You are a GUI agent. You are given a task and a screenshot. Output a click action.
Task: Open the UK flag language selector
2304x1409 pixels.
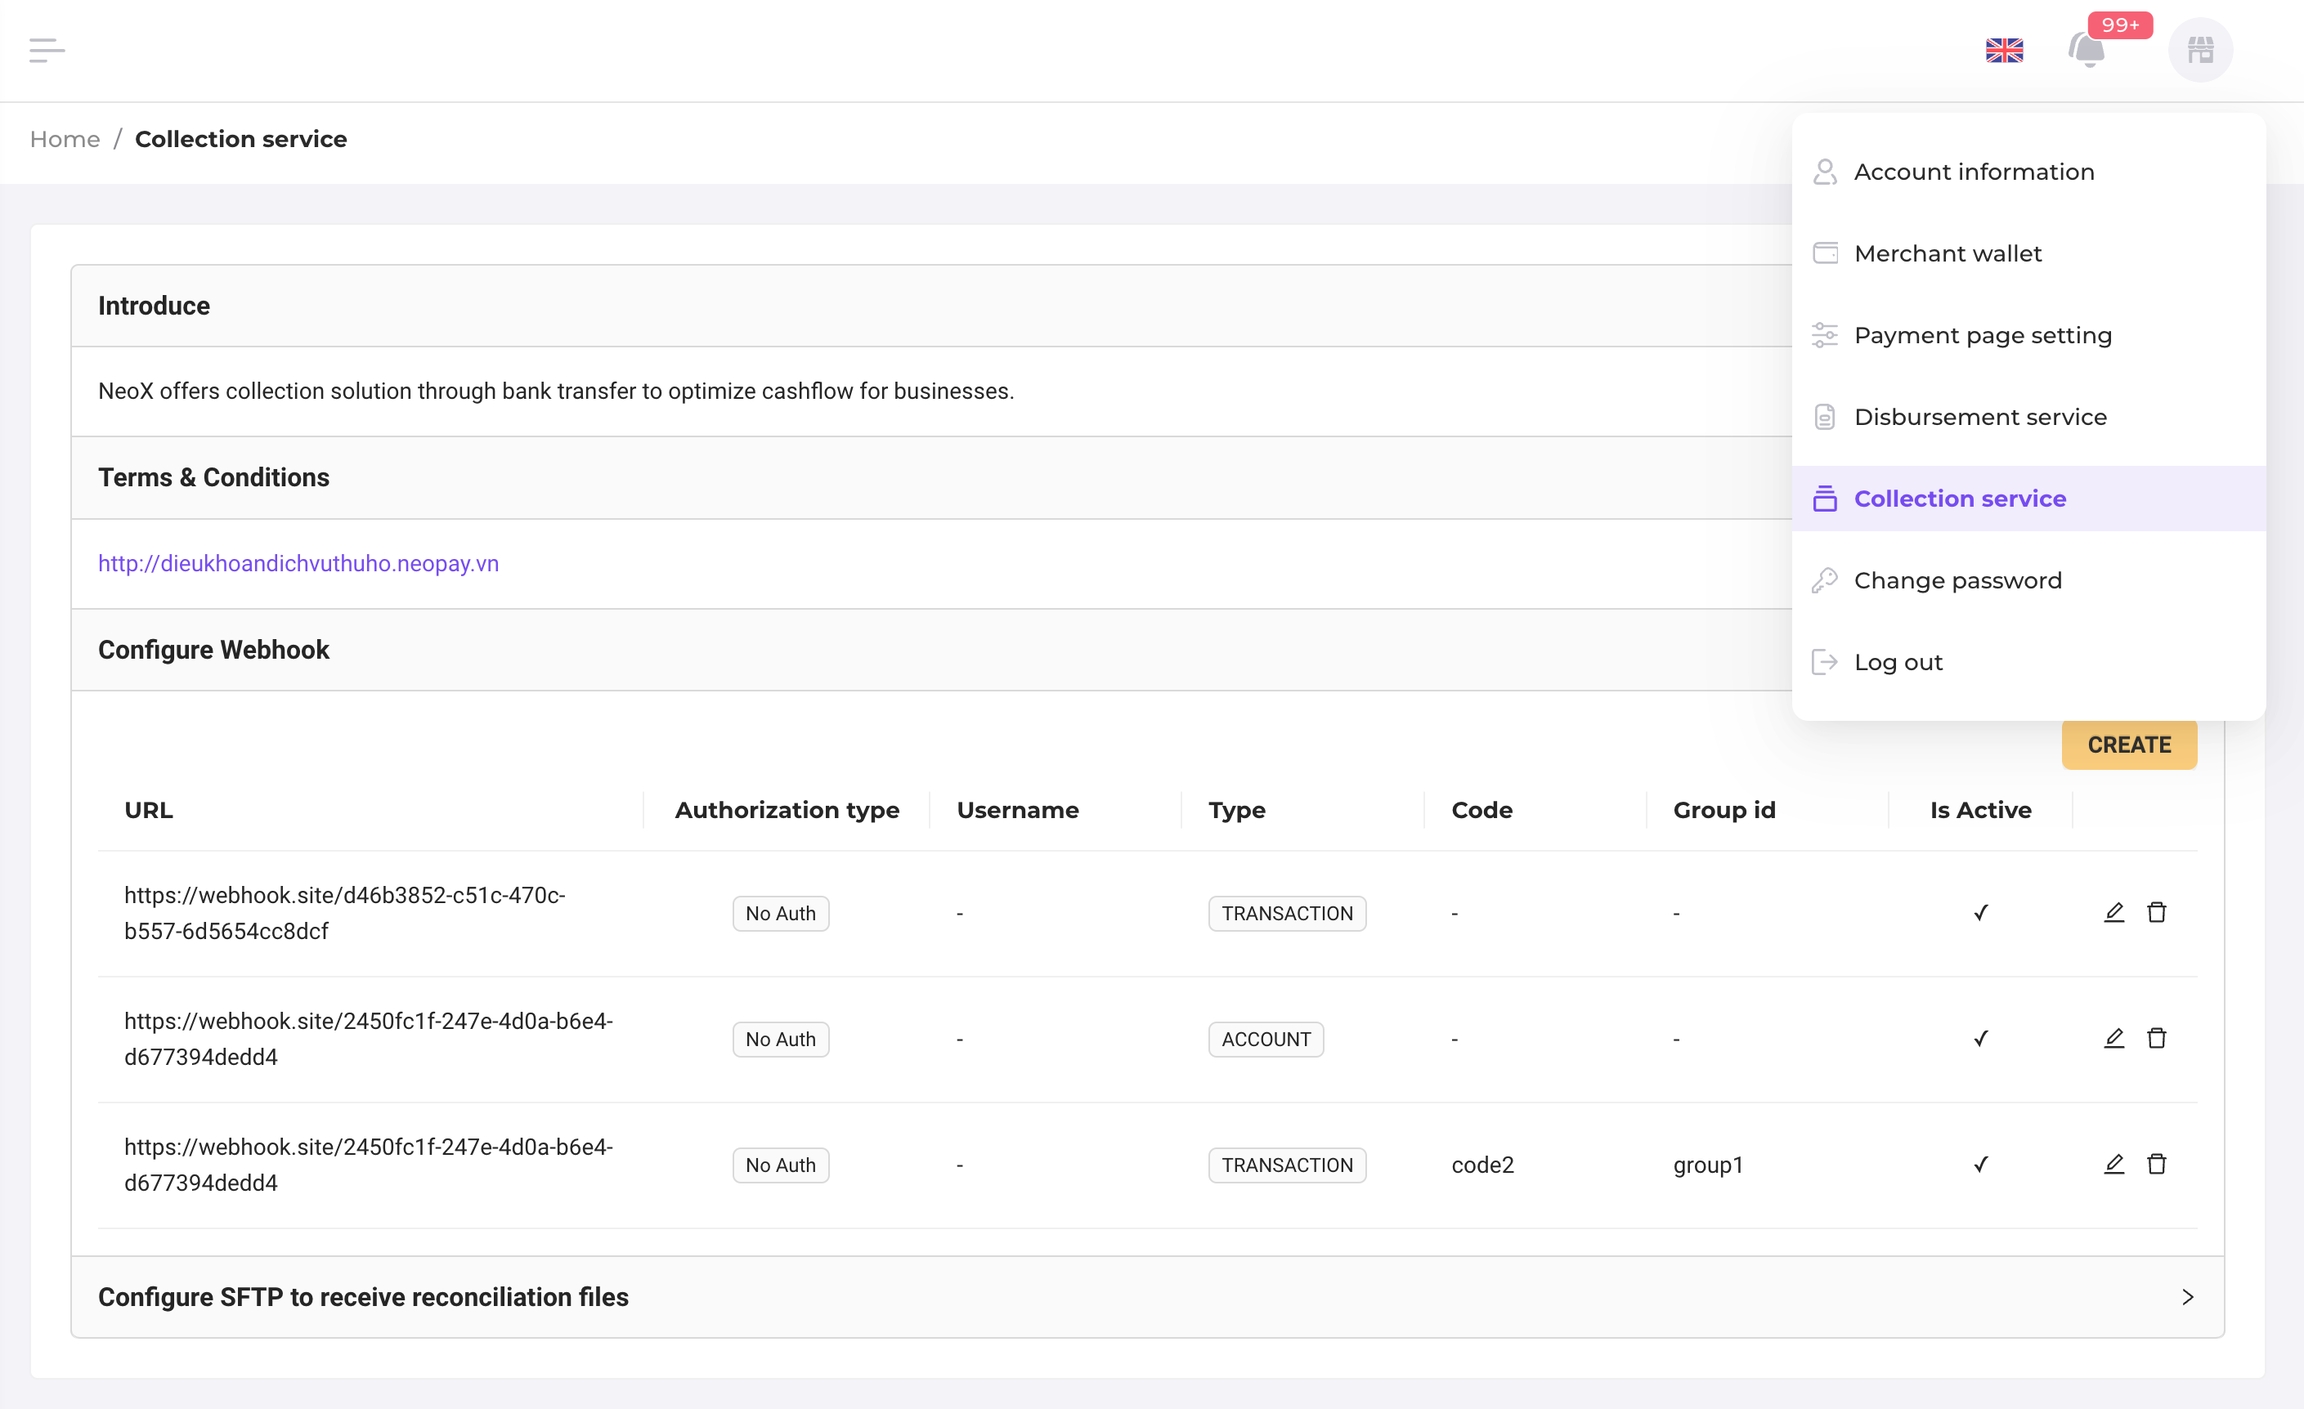[2004, 50]
